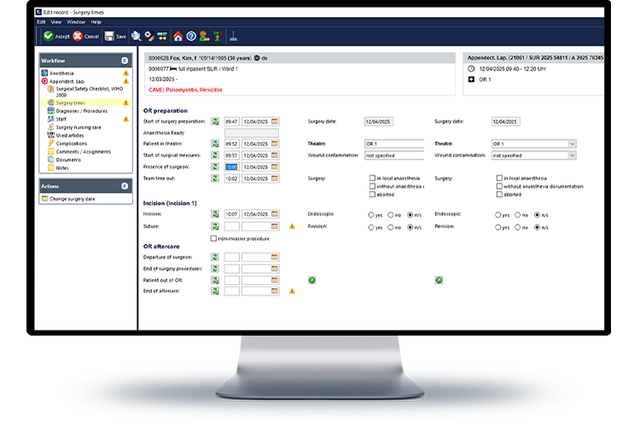
Task: Open the blue Help question mark icon
Action: (x=190, y=36)
